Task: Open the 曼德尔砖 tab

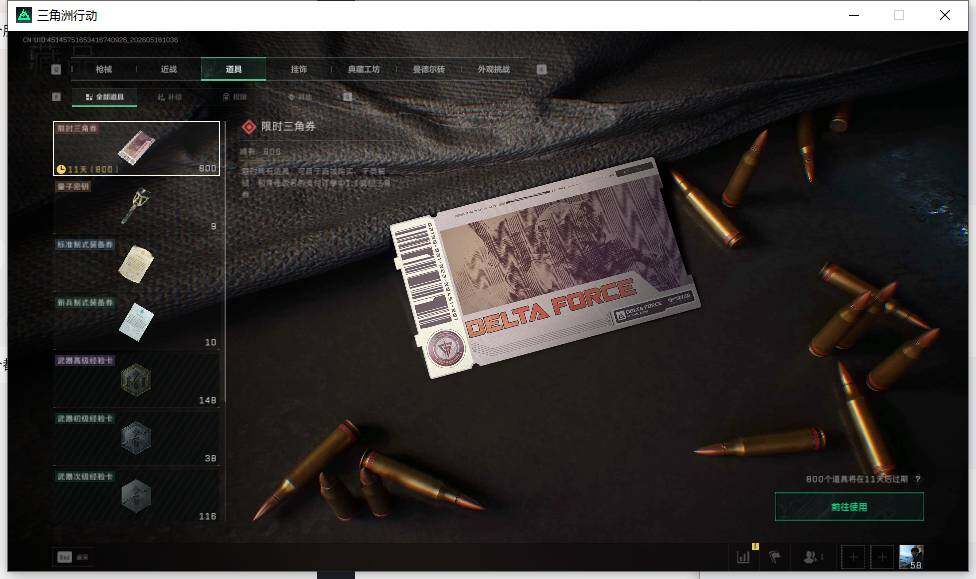Action: click(428, 69)
